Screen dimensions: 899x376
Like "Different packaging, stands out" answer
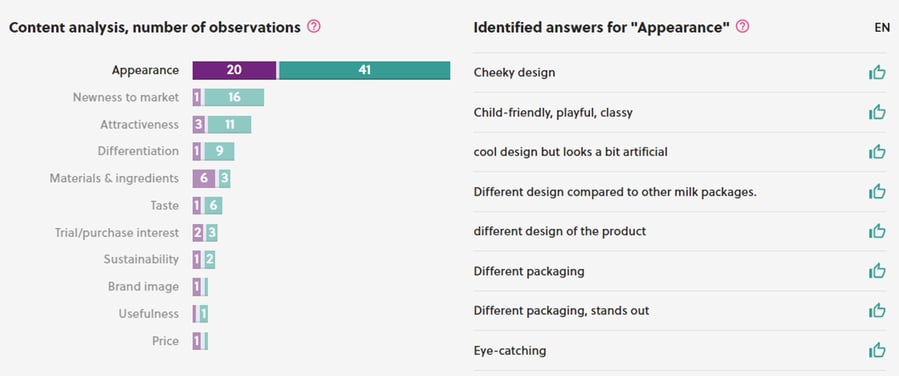(x=877, y=311)
